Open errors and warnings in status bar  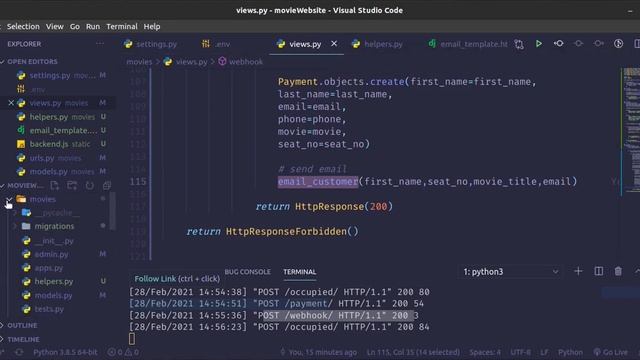123,352
